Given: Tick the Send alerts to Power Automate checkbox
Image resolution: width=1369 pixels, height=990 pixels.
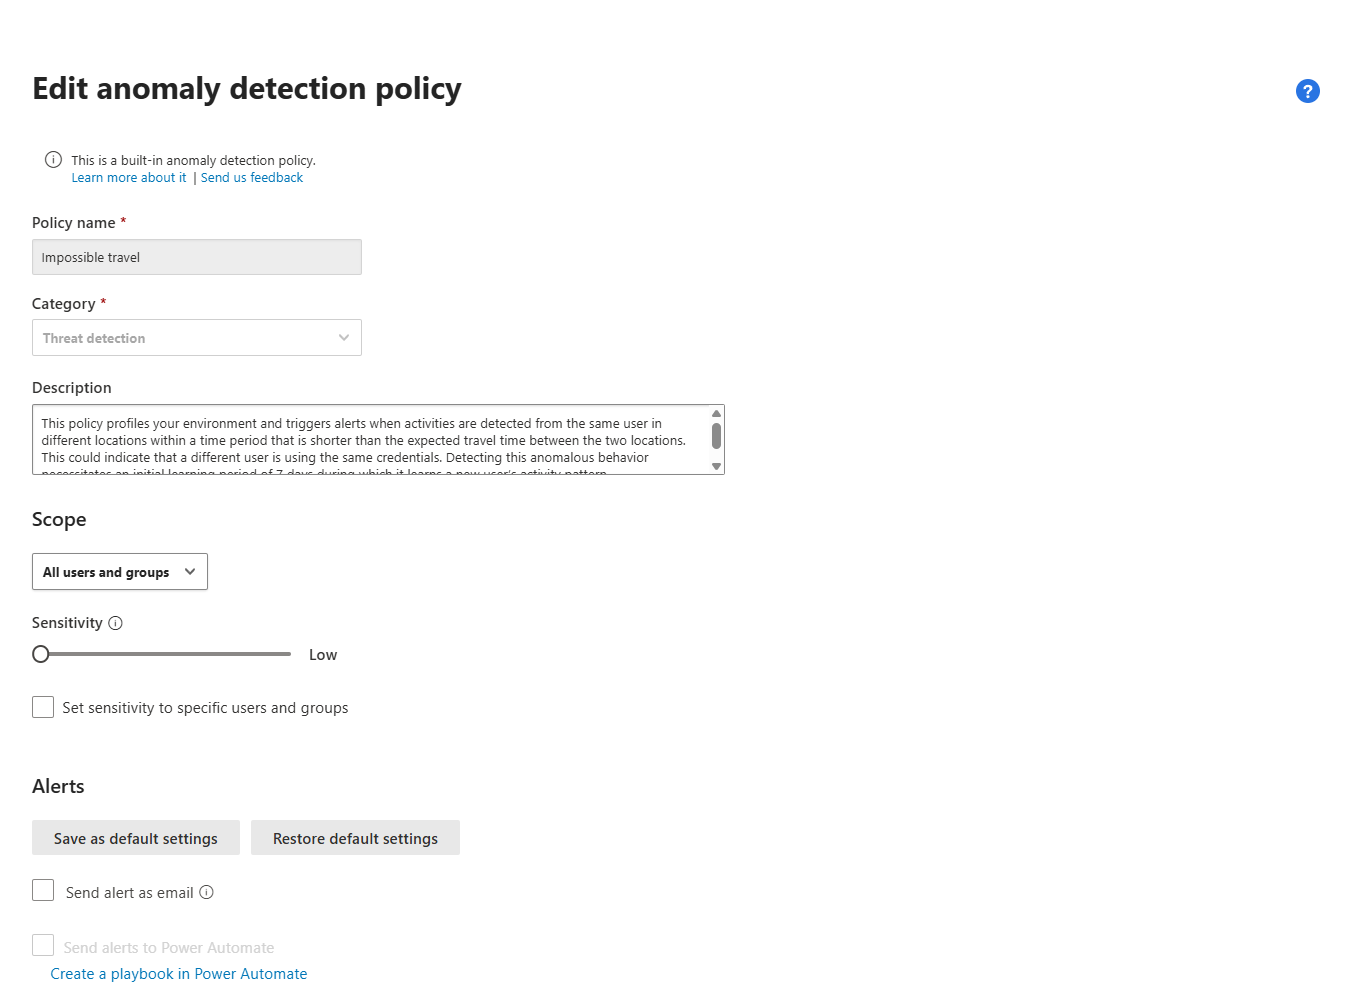Looking at the screenshot, I should (43, 945).
